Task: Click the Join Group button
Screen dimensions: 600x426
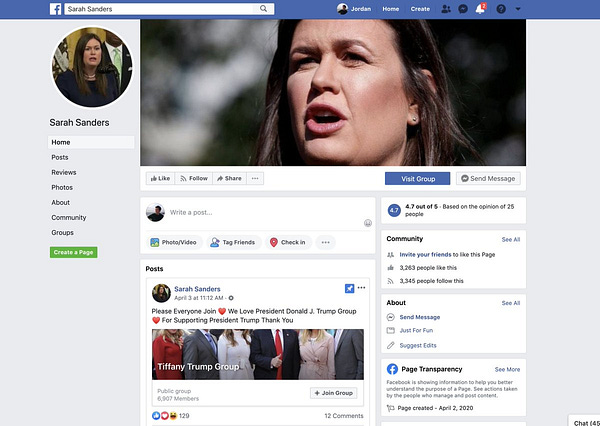Action: (333, 393)
